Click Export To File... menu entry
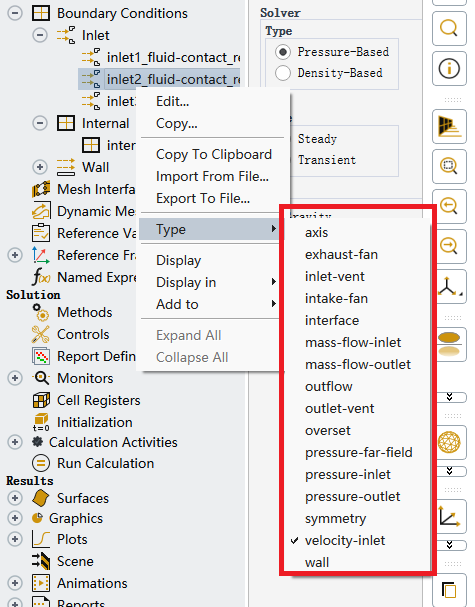This screenshot has width=475, height=607. point(203,199)
